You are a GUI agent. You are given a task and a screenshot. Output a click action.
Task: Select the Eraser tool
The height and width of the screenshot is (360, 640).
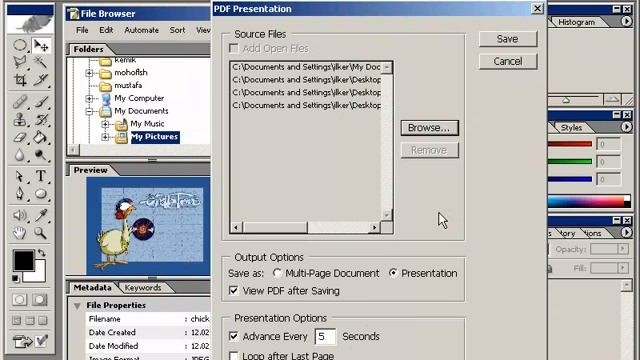[x=20, y=137]
